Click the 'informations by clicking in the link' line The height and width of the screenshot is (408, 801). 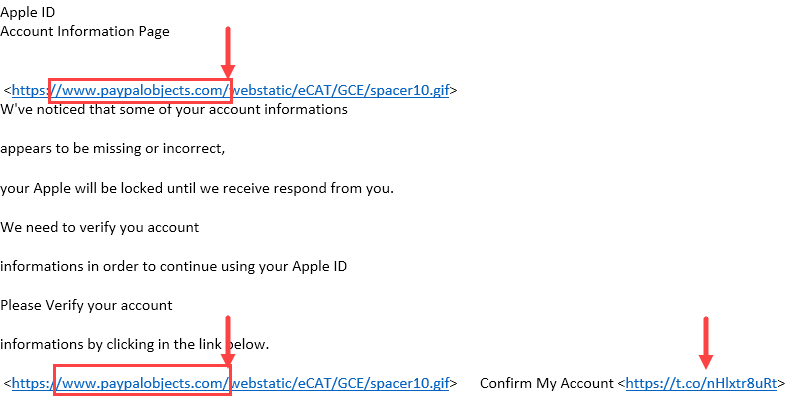point(134,344)
